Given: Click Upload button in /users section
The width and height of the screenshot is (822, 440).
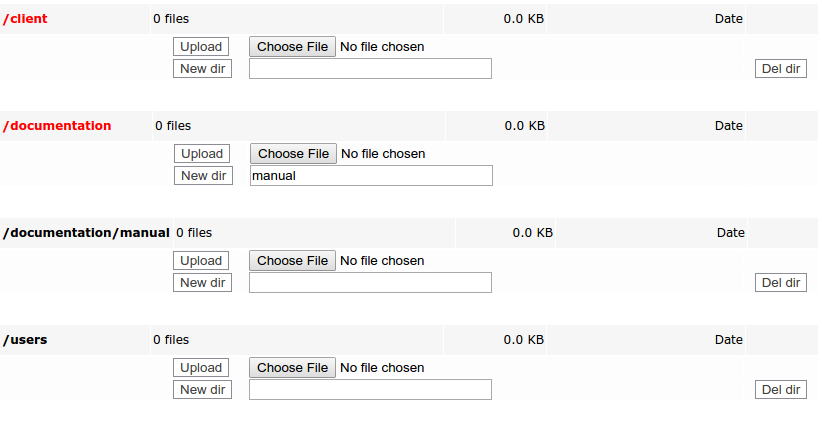Looking at the screenshot, I should tap(201, 367).
